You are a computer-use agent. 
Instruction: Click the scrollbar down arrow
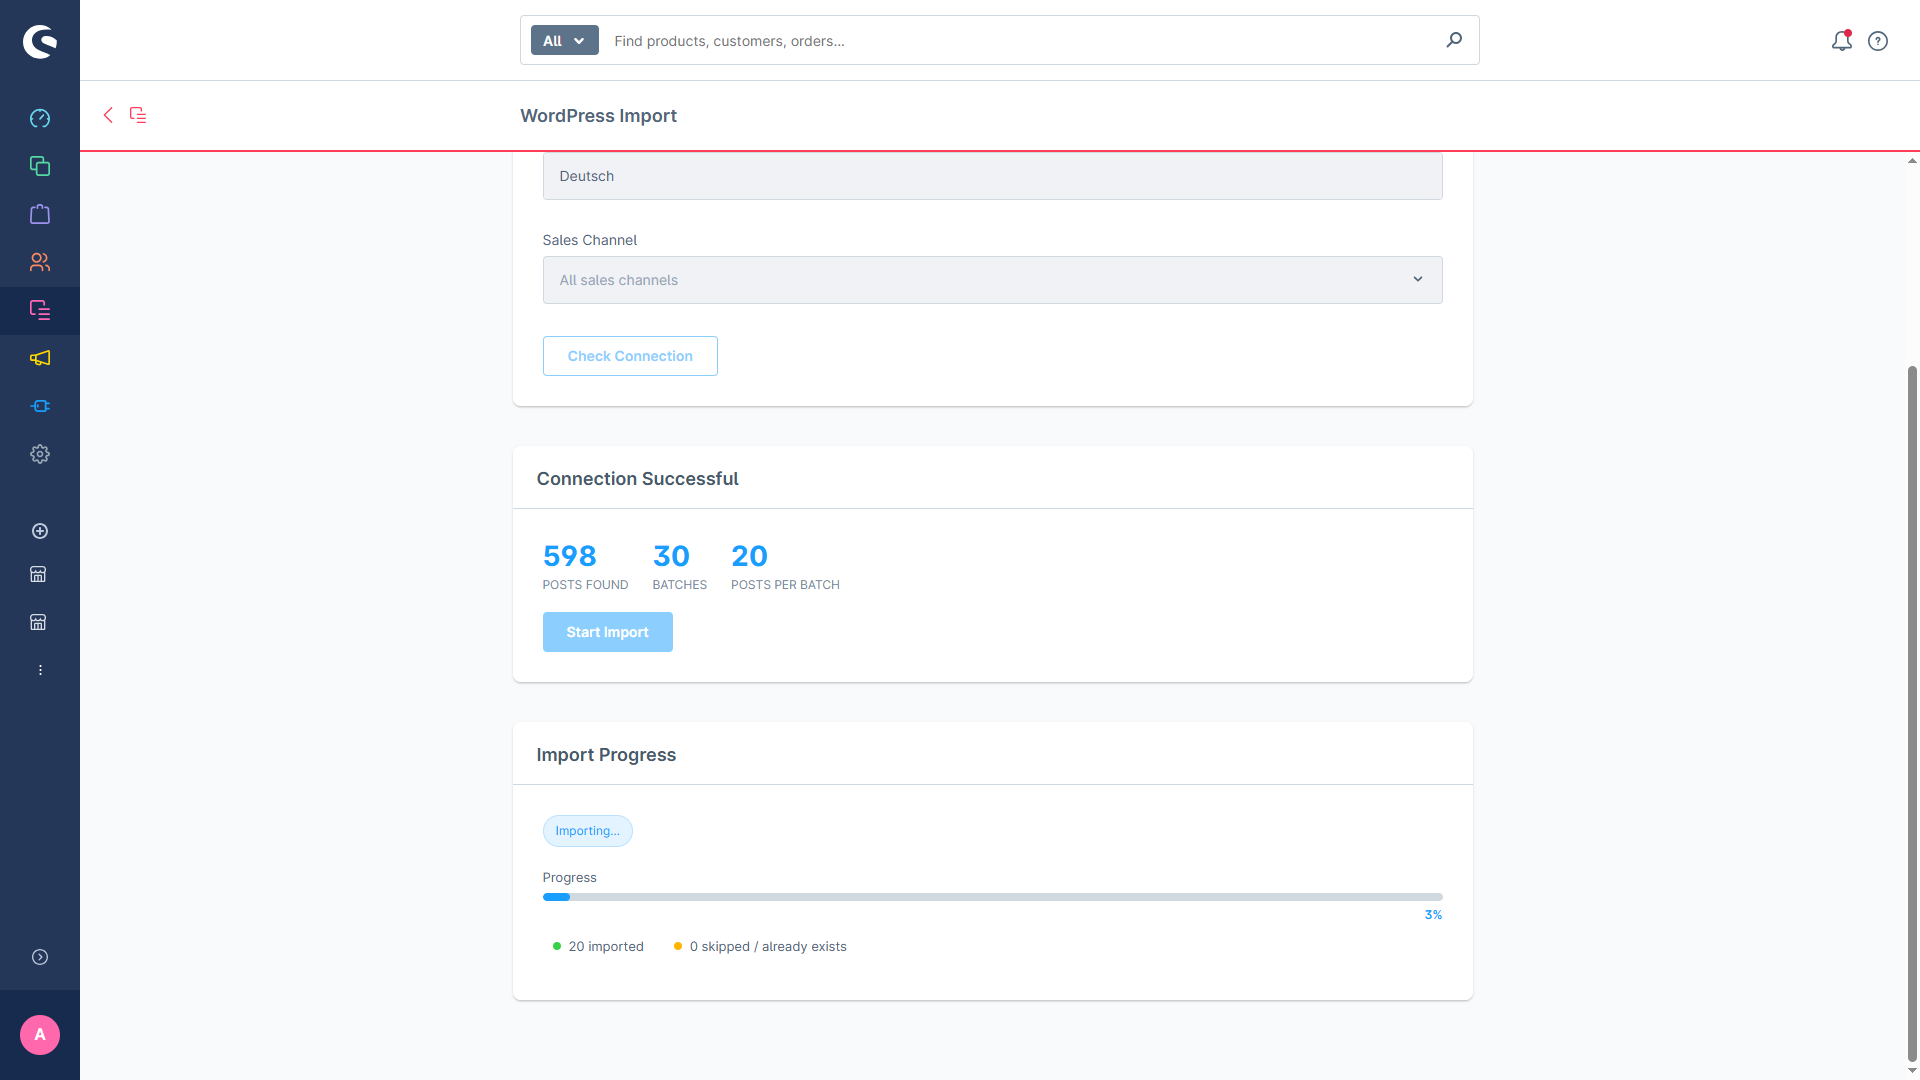pos(1912,1071)
